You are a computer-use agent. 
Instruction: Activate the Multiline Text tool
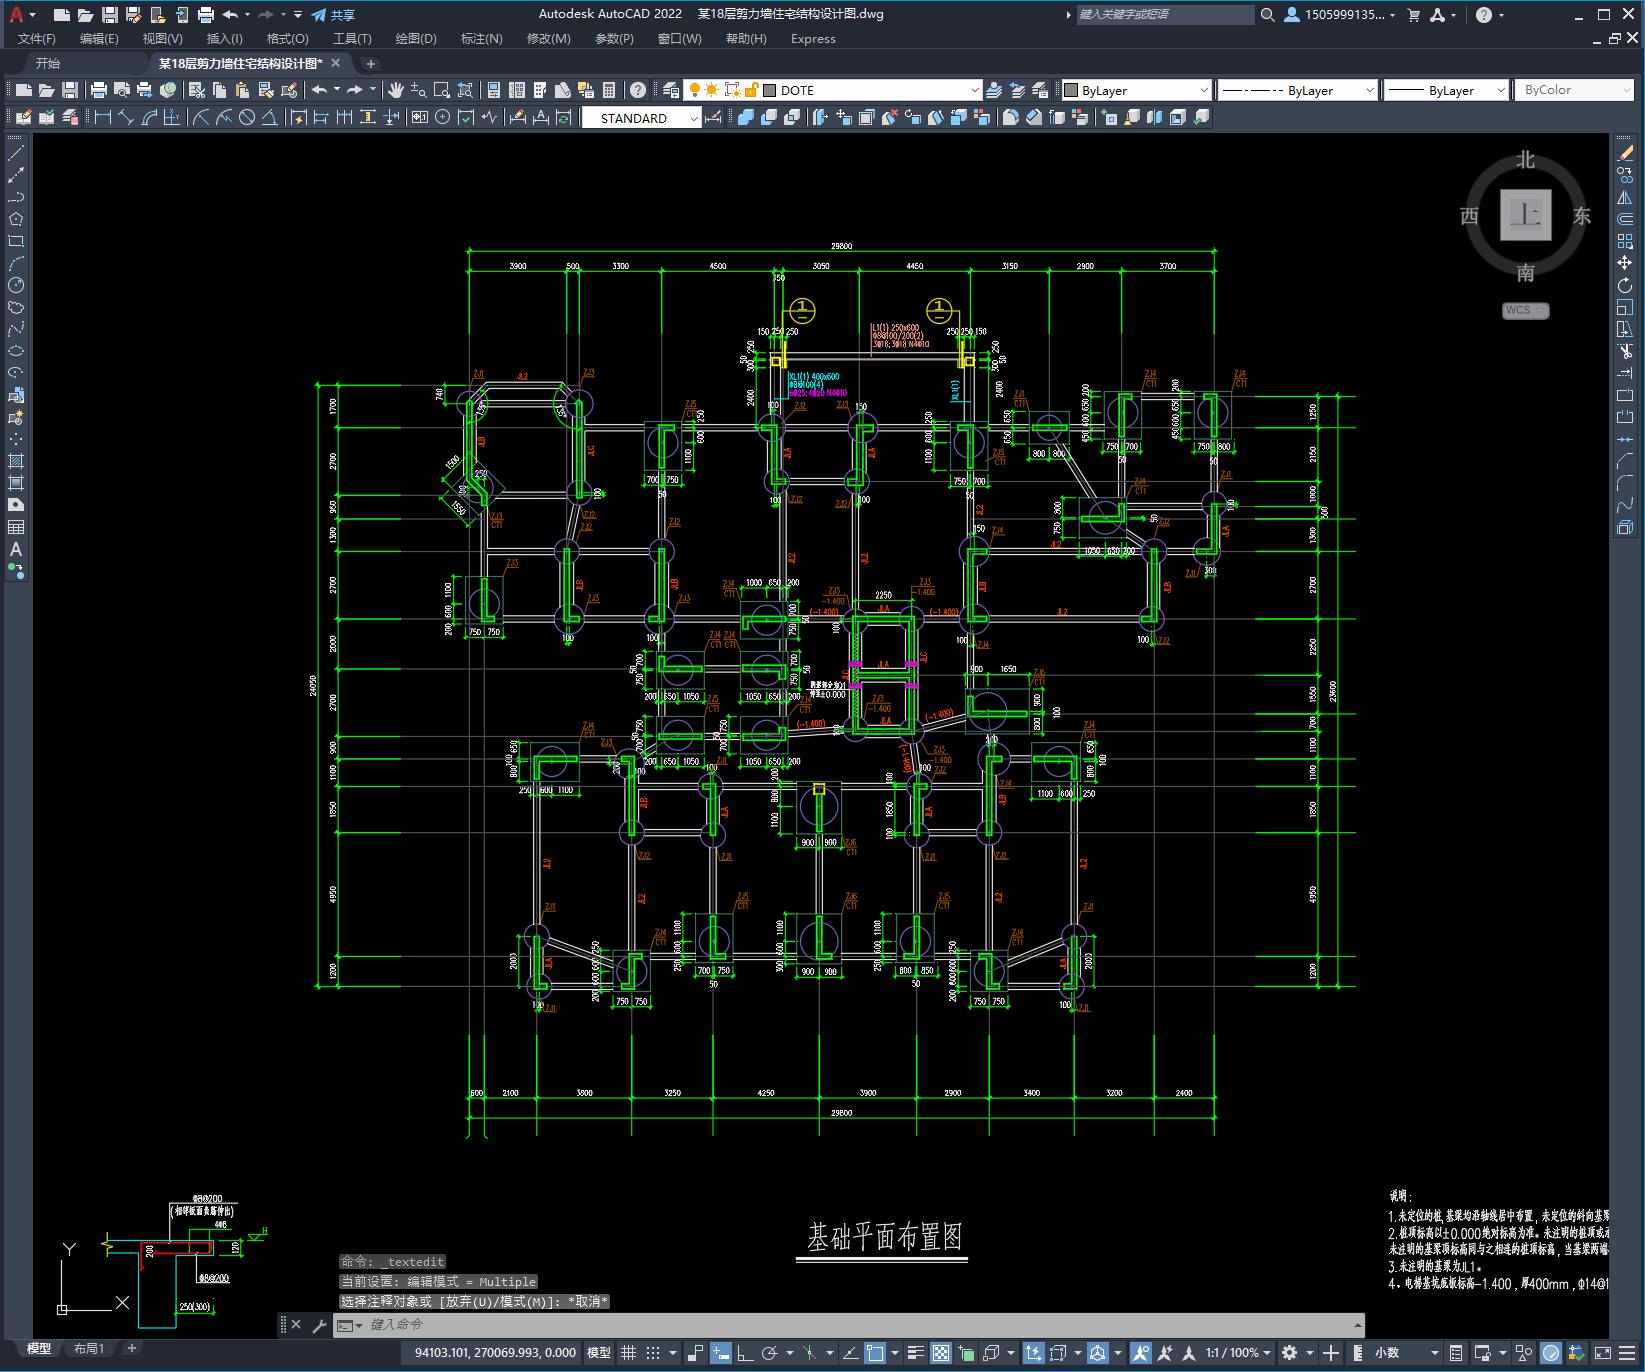click(x=16, y=549)
